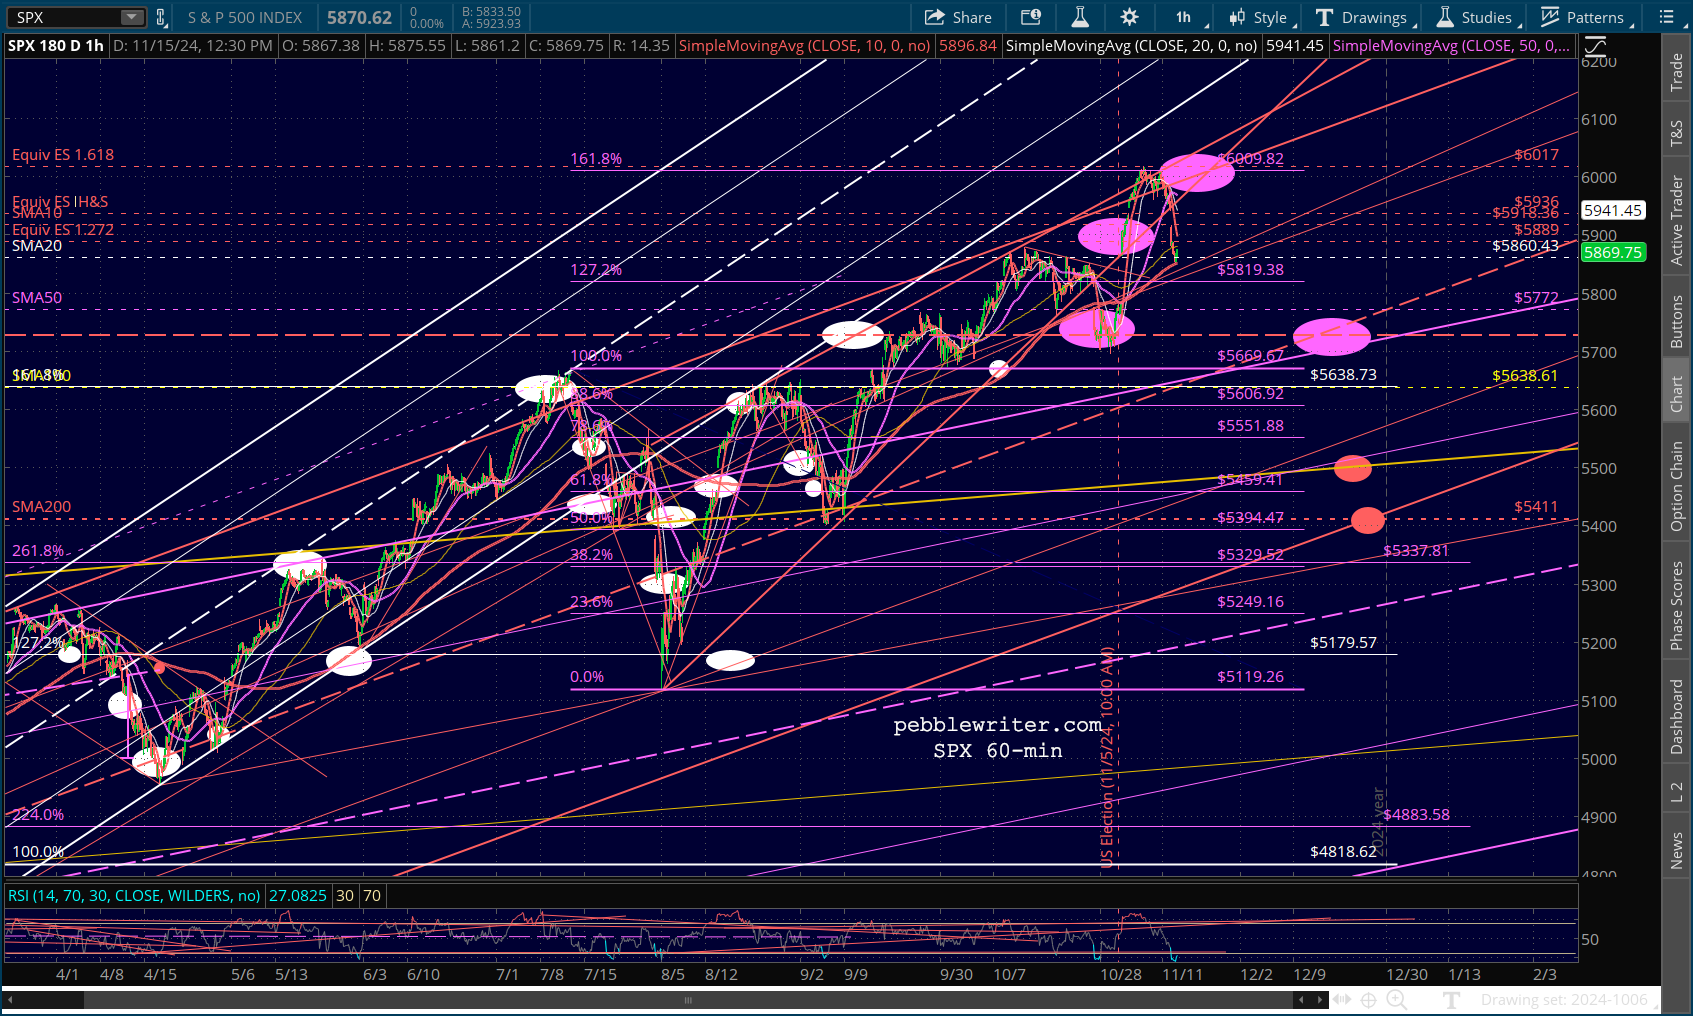The image size is (1693, 1016).
Task: Click the RSI value 27.0825
Action: pyautogui.click(x=298, y=896)
